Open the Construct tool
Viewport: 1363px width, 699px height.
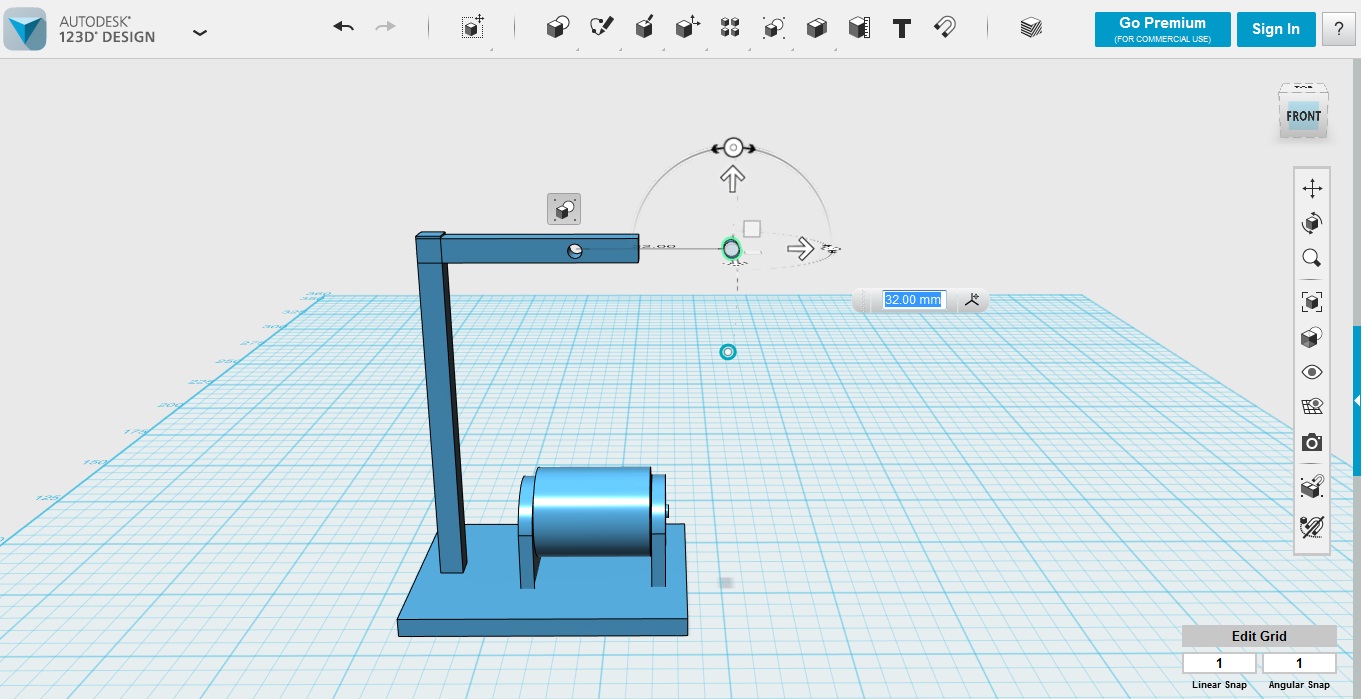pos(645,27)
